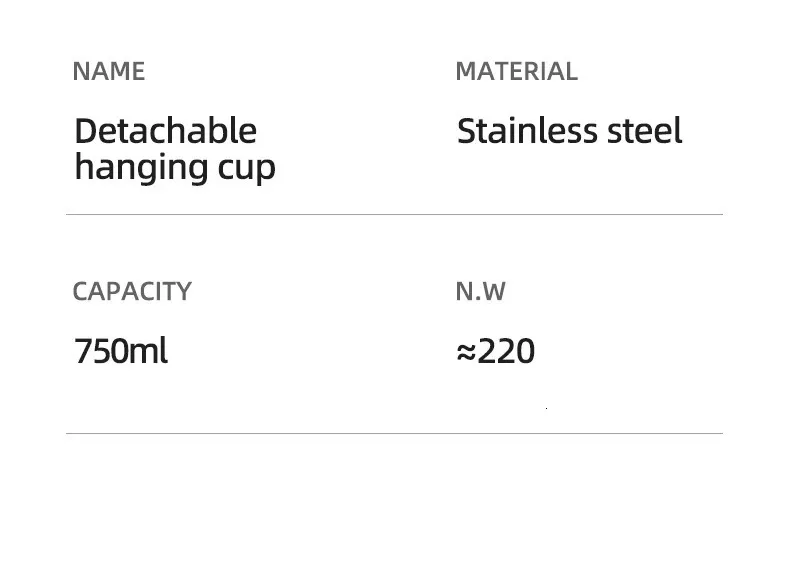Click the NAME heading label
Image resolution: width=790 pixels, height=574 pixels.
108,71
